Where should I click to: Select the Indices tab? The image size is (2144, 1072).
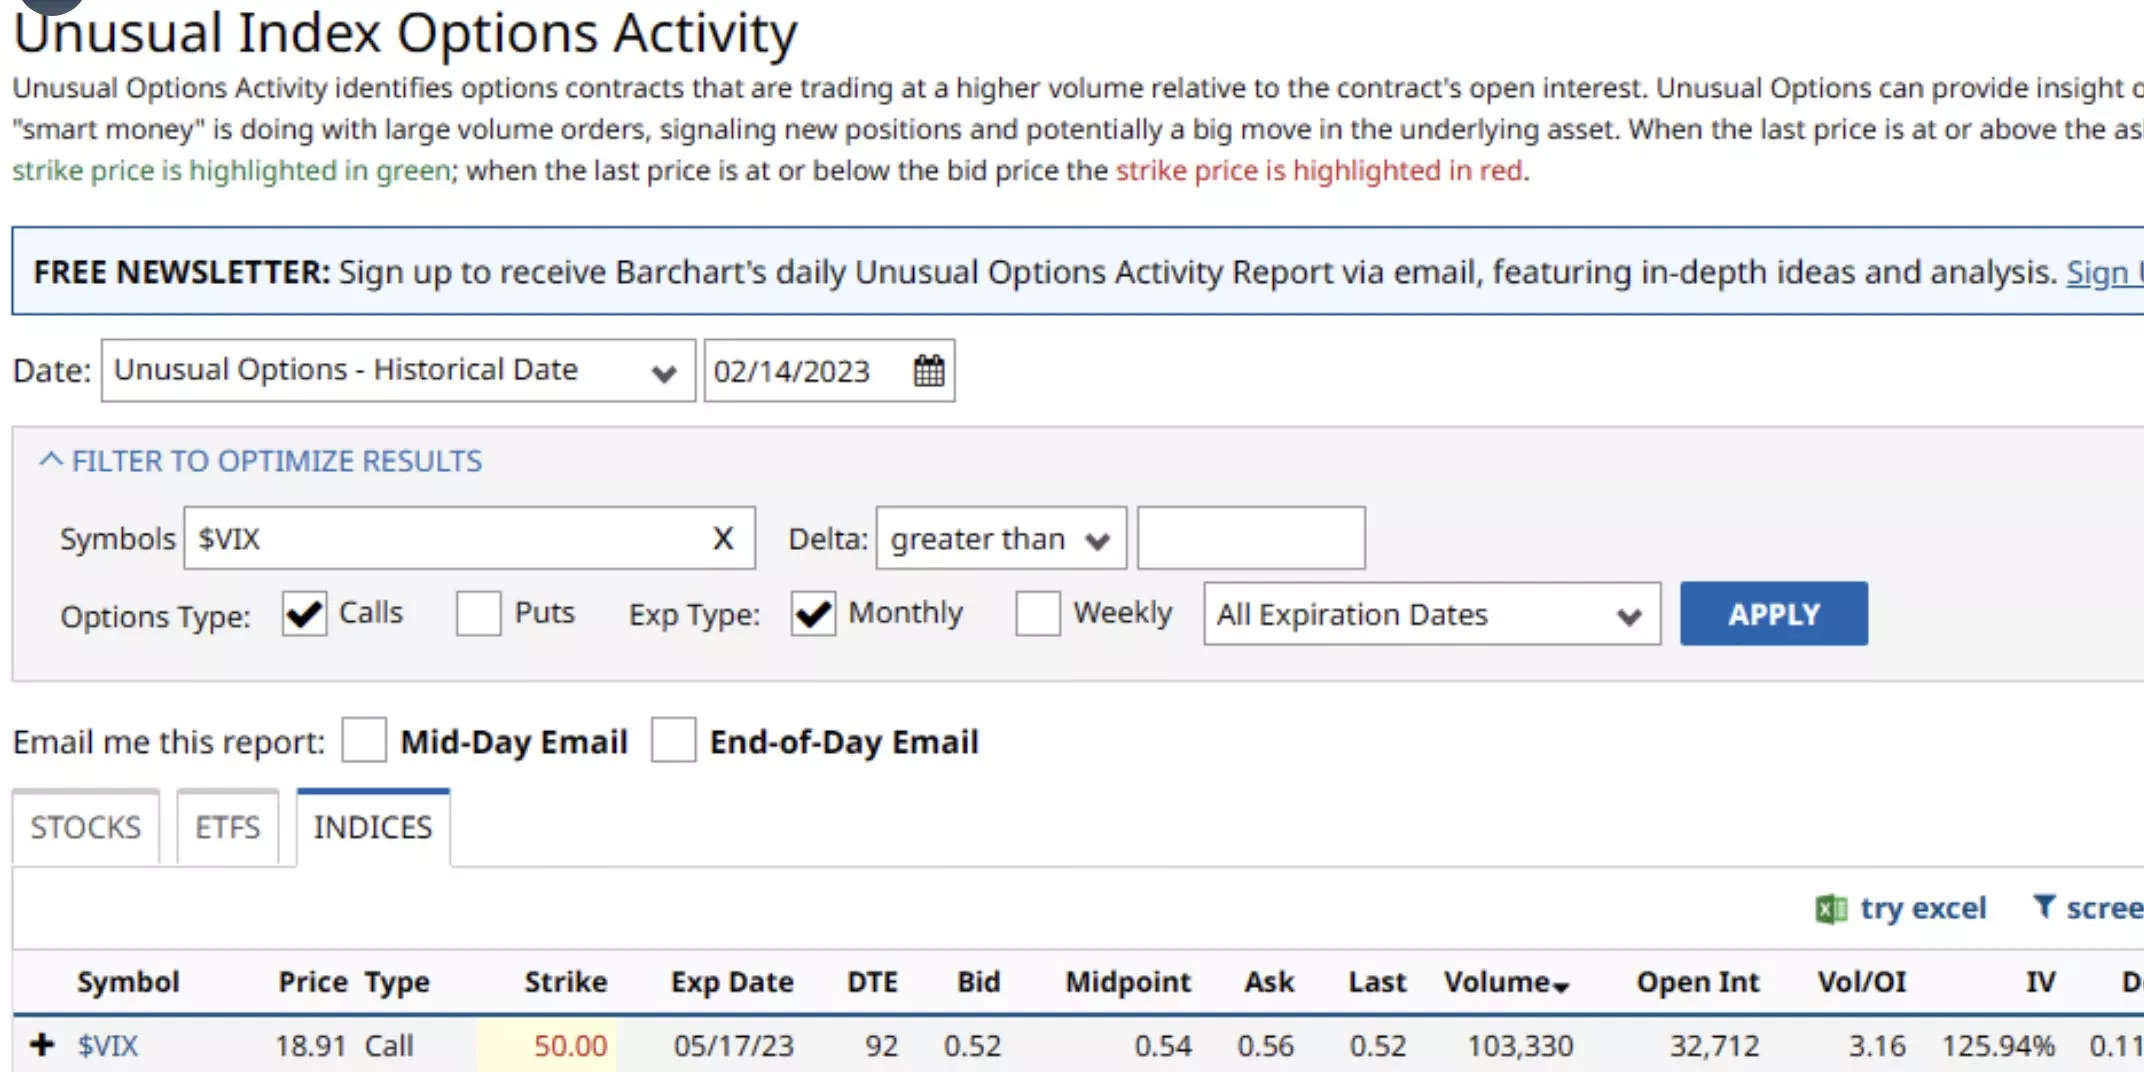[x=373, y=827]
